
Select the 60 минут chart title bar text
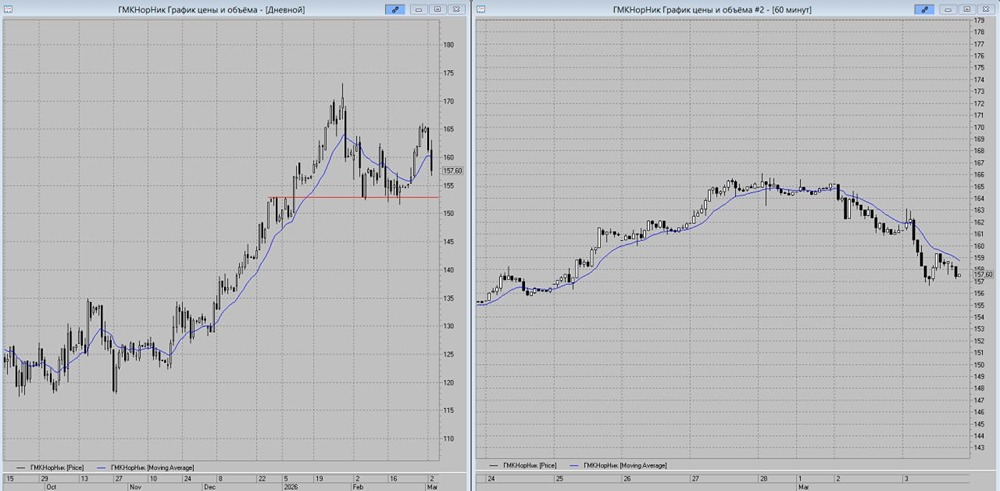pyautogui.click(x=712, y=10)
